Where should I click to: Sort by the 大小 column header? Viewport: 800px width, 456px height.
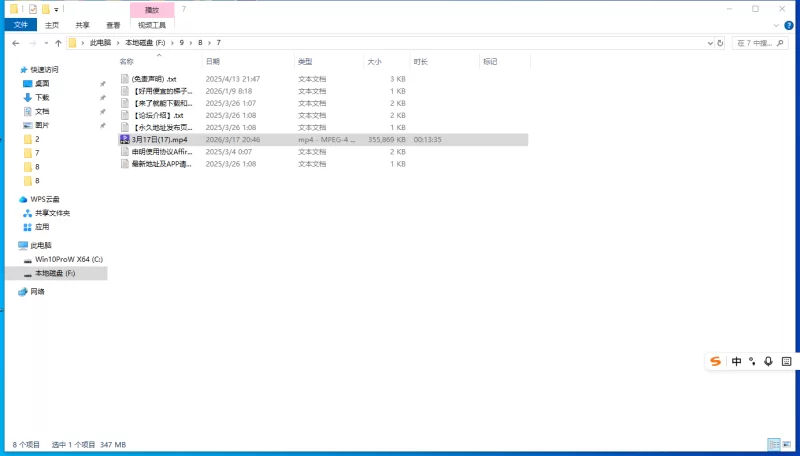(x=374, y=62)
